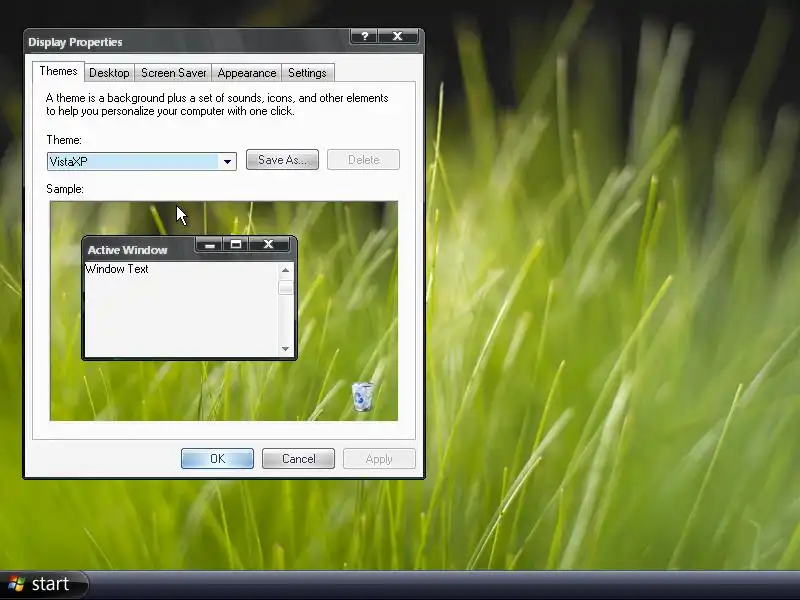The height and width of the screenshot is (600, 800).
Task: Click the sample window scrollbar thumb
Action: [x=285, y=287]
